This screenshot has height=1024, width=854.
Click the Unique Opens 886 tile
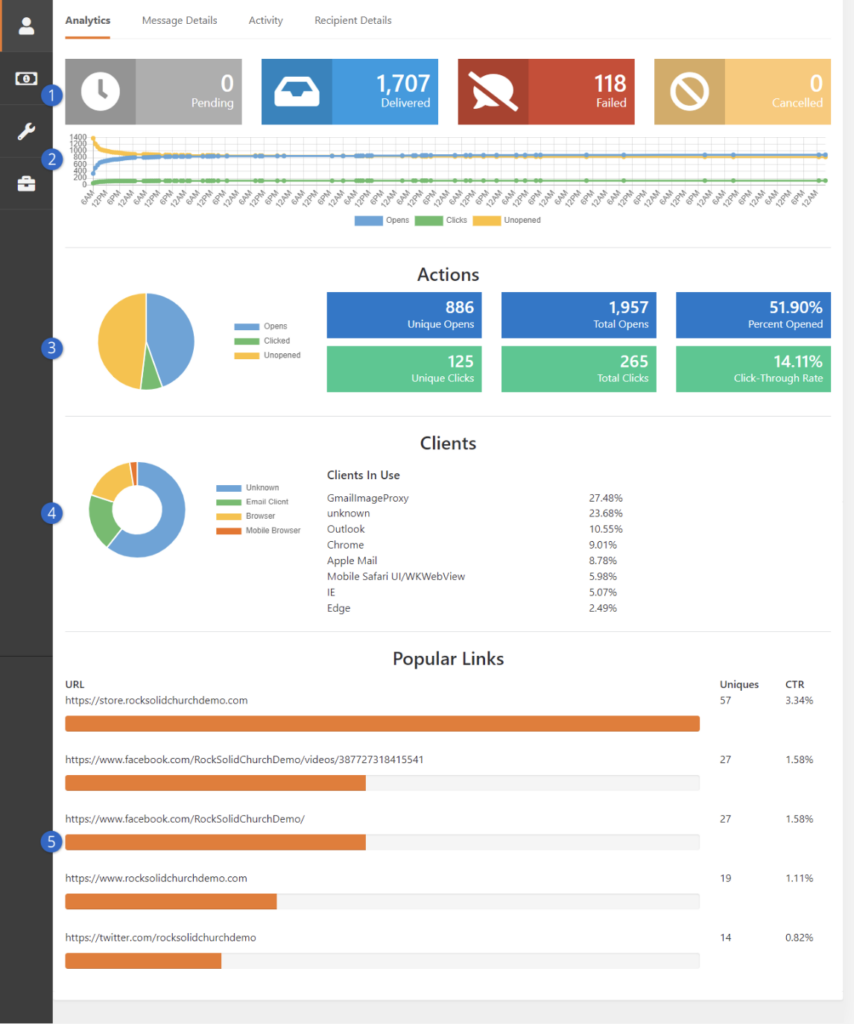tap(404, 314)
